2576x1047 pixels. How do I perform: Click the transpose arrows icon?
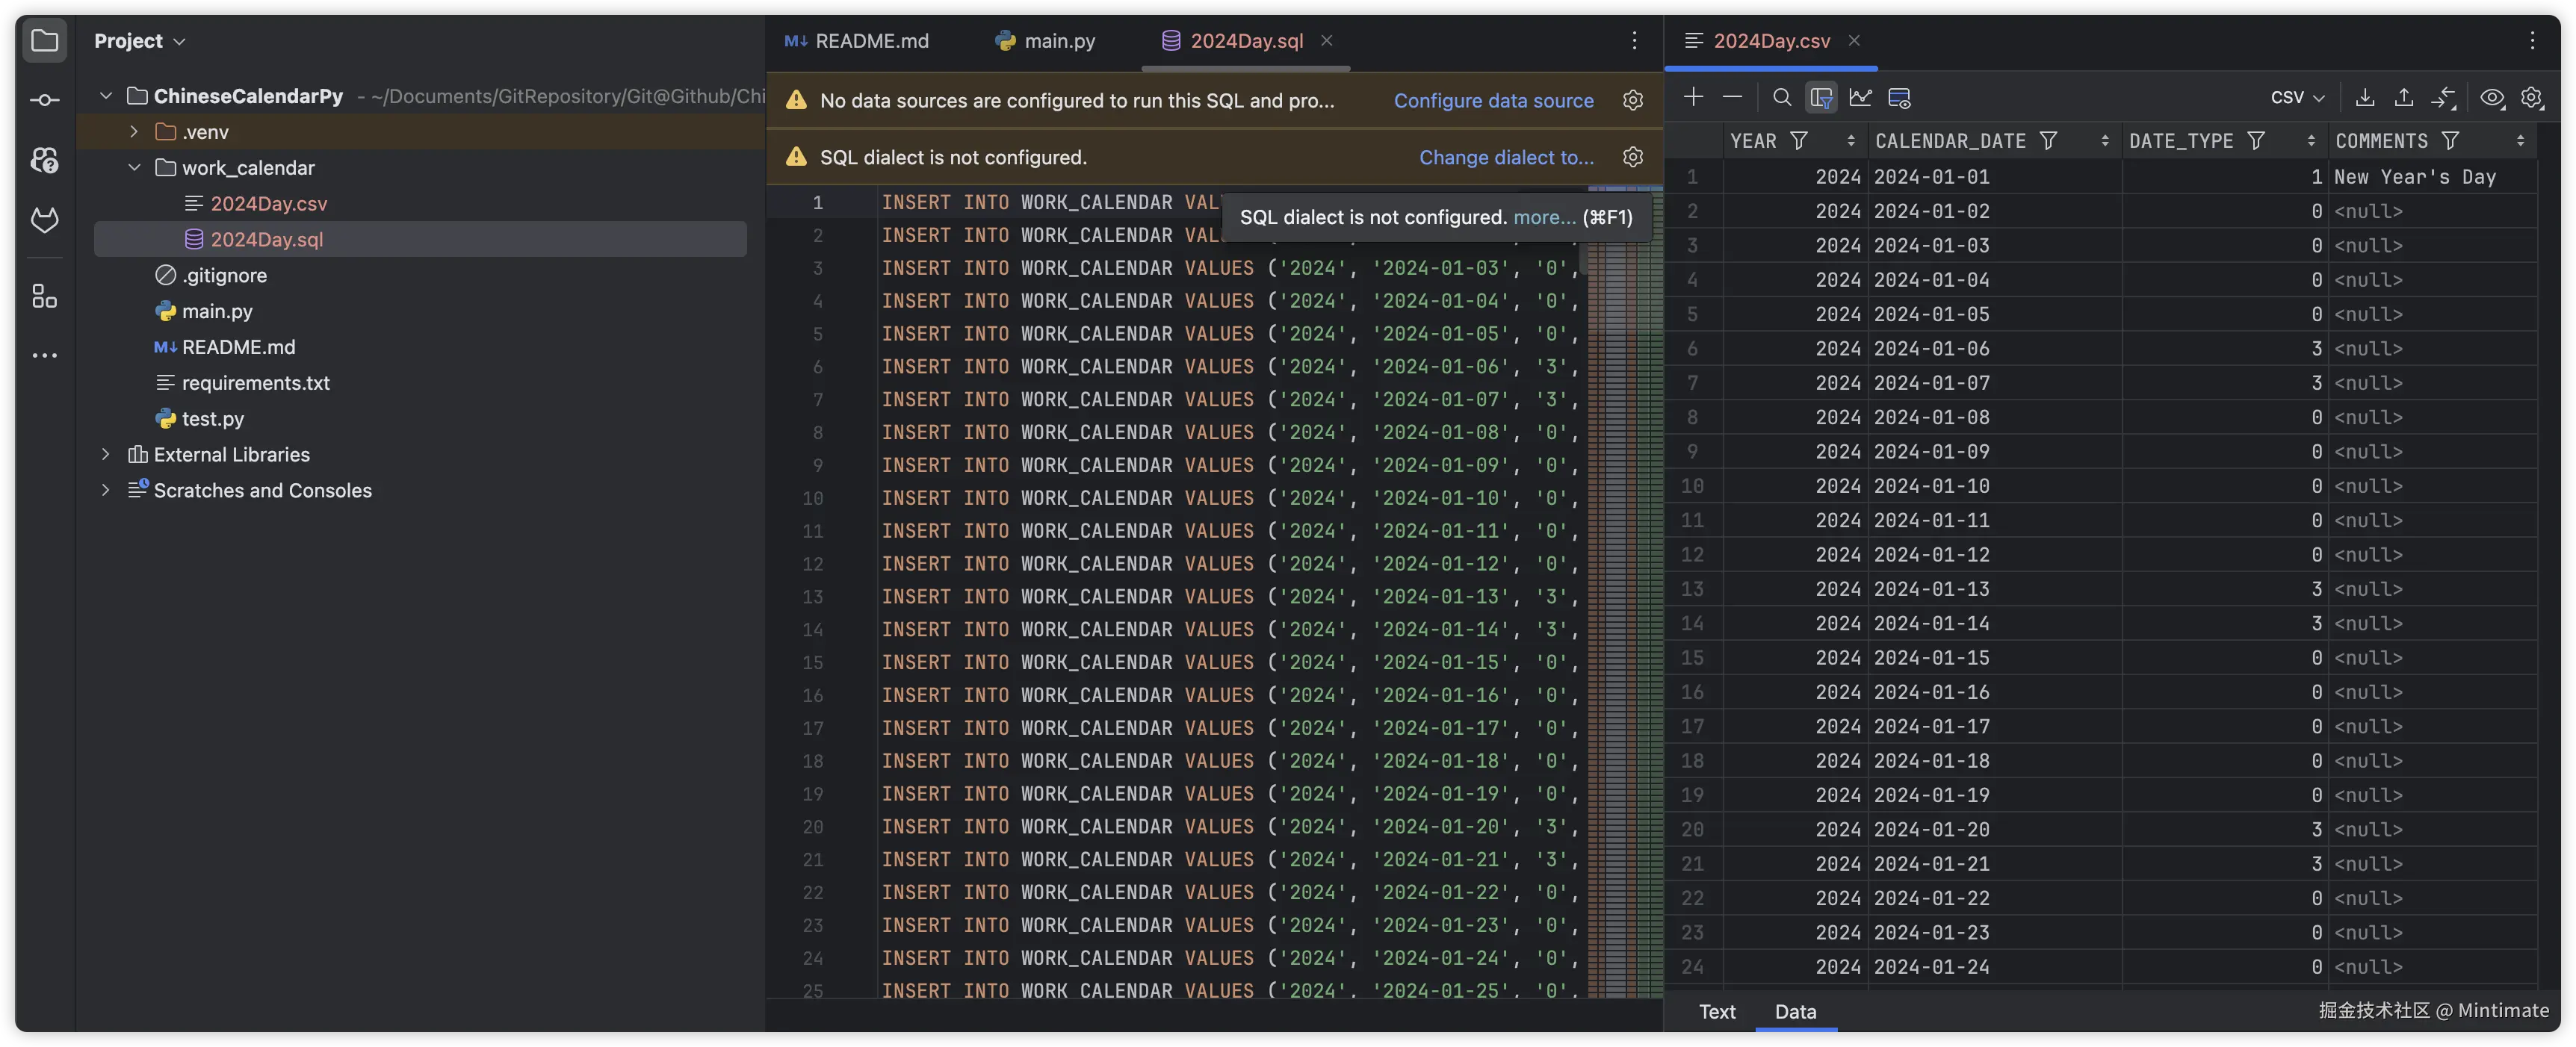click(2443, 97)
